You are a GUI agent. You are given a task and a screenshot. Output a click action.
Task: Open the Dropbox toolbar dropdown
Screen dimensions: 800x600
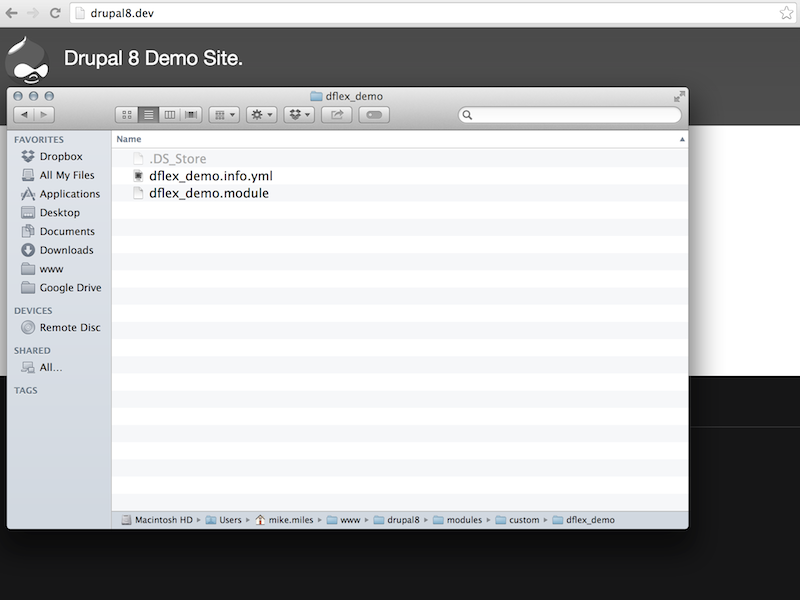[x=299, y=115]
